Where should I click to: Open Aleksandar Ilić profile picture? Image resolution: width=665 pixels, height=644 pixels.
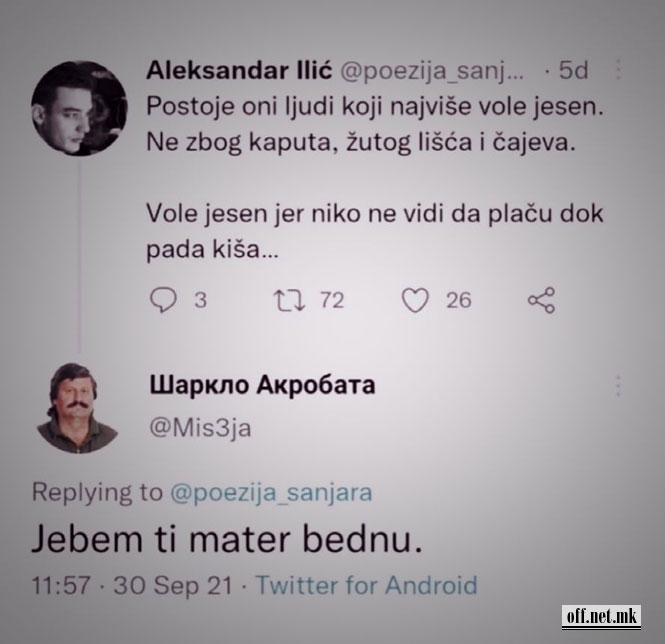pos(79,108)
